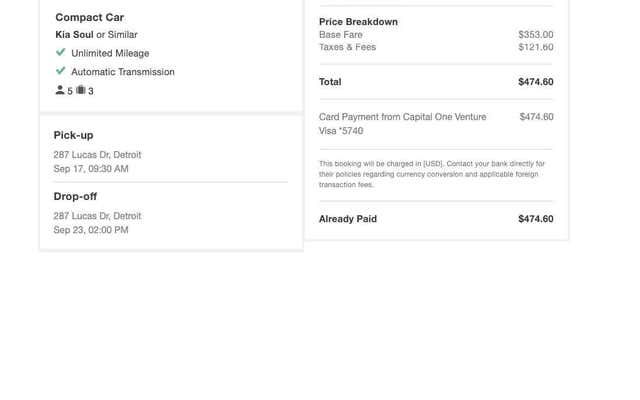The image size is (640, 400).
Task: Click the Base Fare amount $353.00
Action: click(x=536, y=35)
